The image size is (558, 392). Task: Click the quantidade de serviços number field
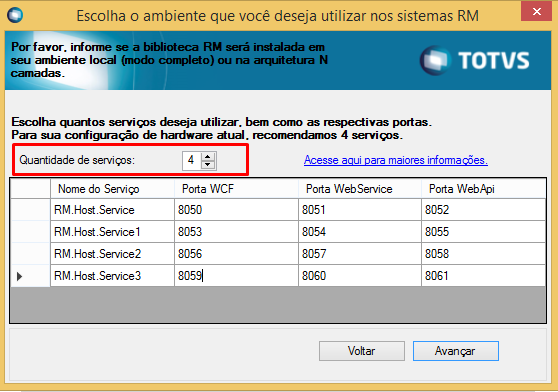[x=192, y=160]
